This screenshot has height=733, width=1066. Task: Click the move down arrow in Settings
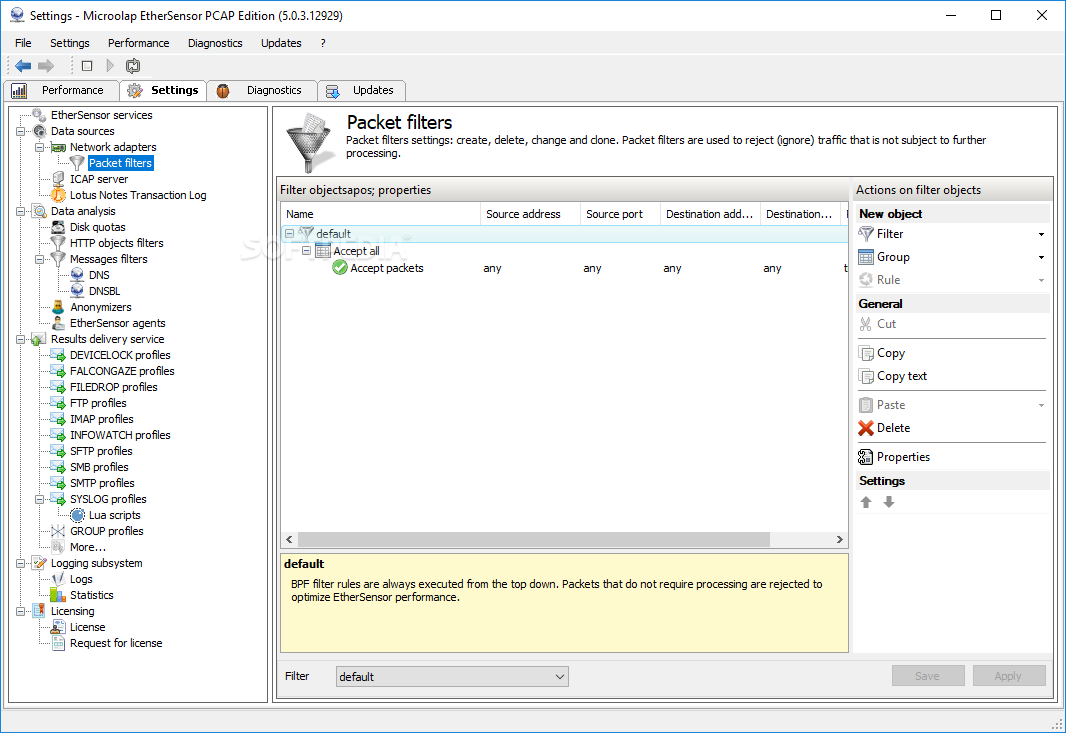889,502
